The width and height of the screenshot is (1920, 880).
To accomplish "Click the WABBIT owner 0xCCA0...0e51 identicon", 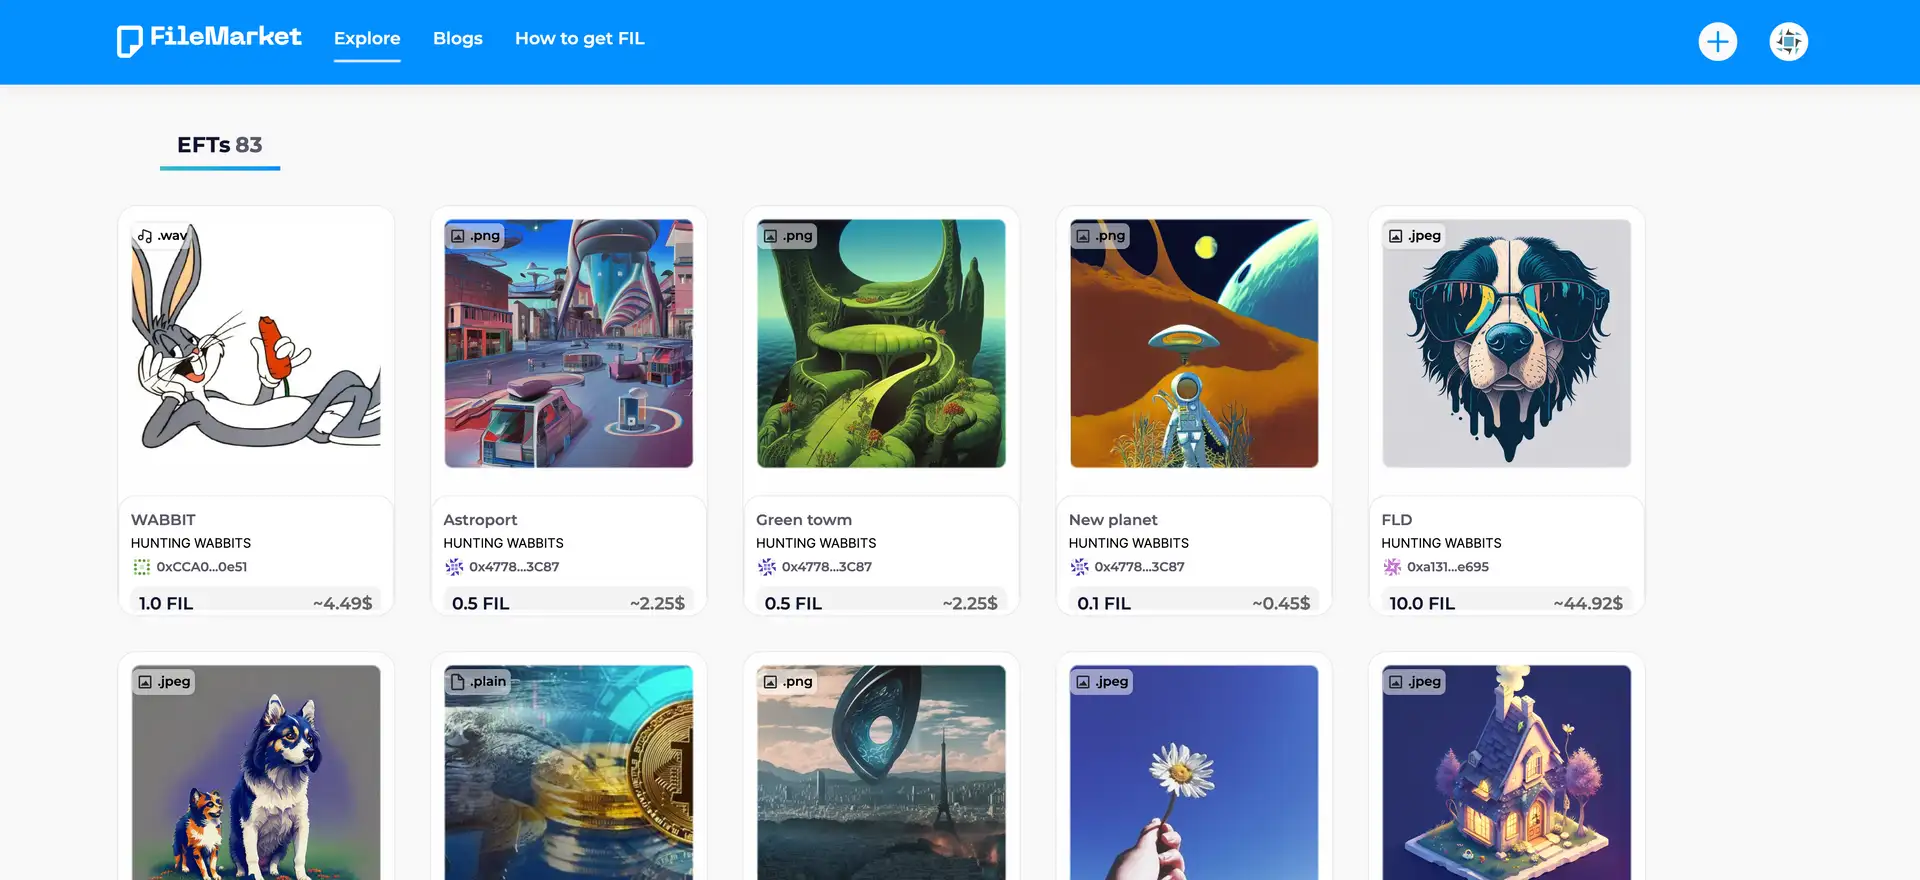I will coord(141,567).
